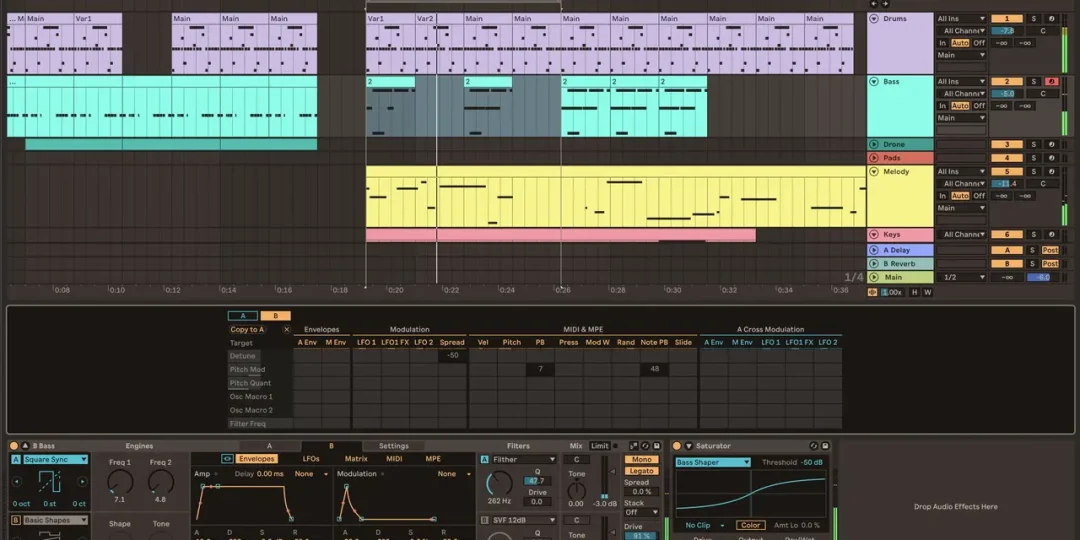Click the Freq 1 knob
This screenshot has height=540, width=1080.
(x=120, y=482)
